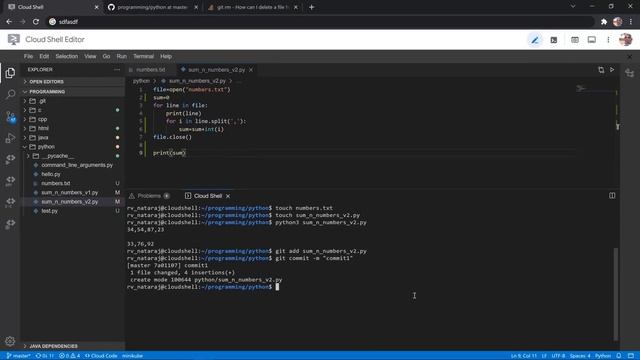Open the Terminal menu
Image resolution: width=640 pixels, height=360 pixels.
[143, 56]
